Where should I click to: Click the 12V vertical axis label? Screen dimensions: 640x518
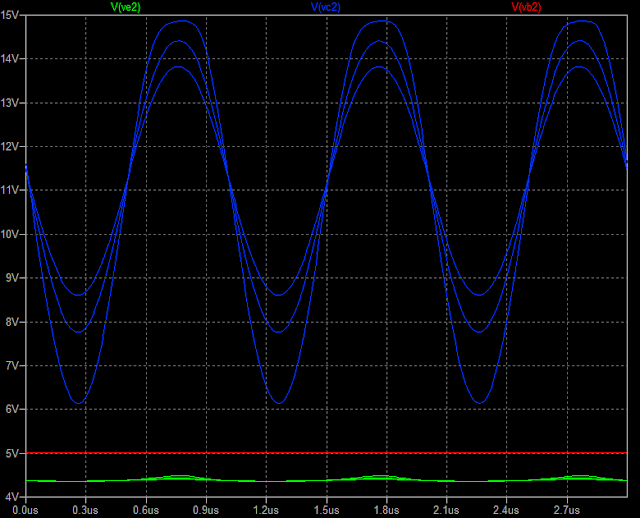pos(9,147)
